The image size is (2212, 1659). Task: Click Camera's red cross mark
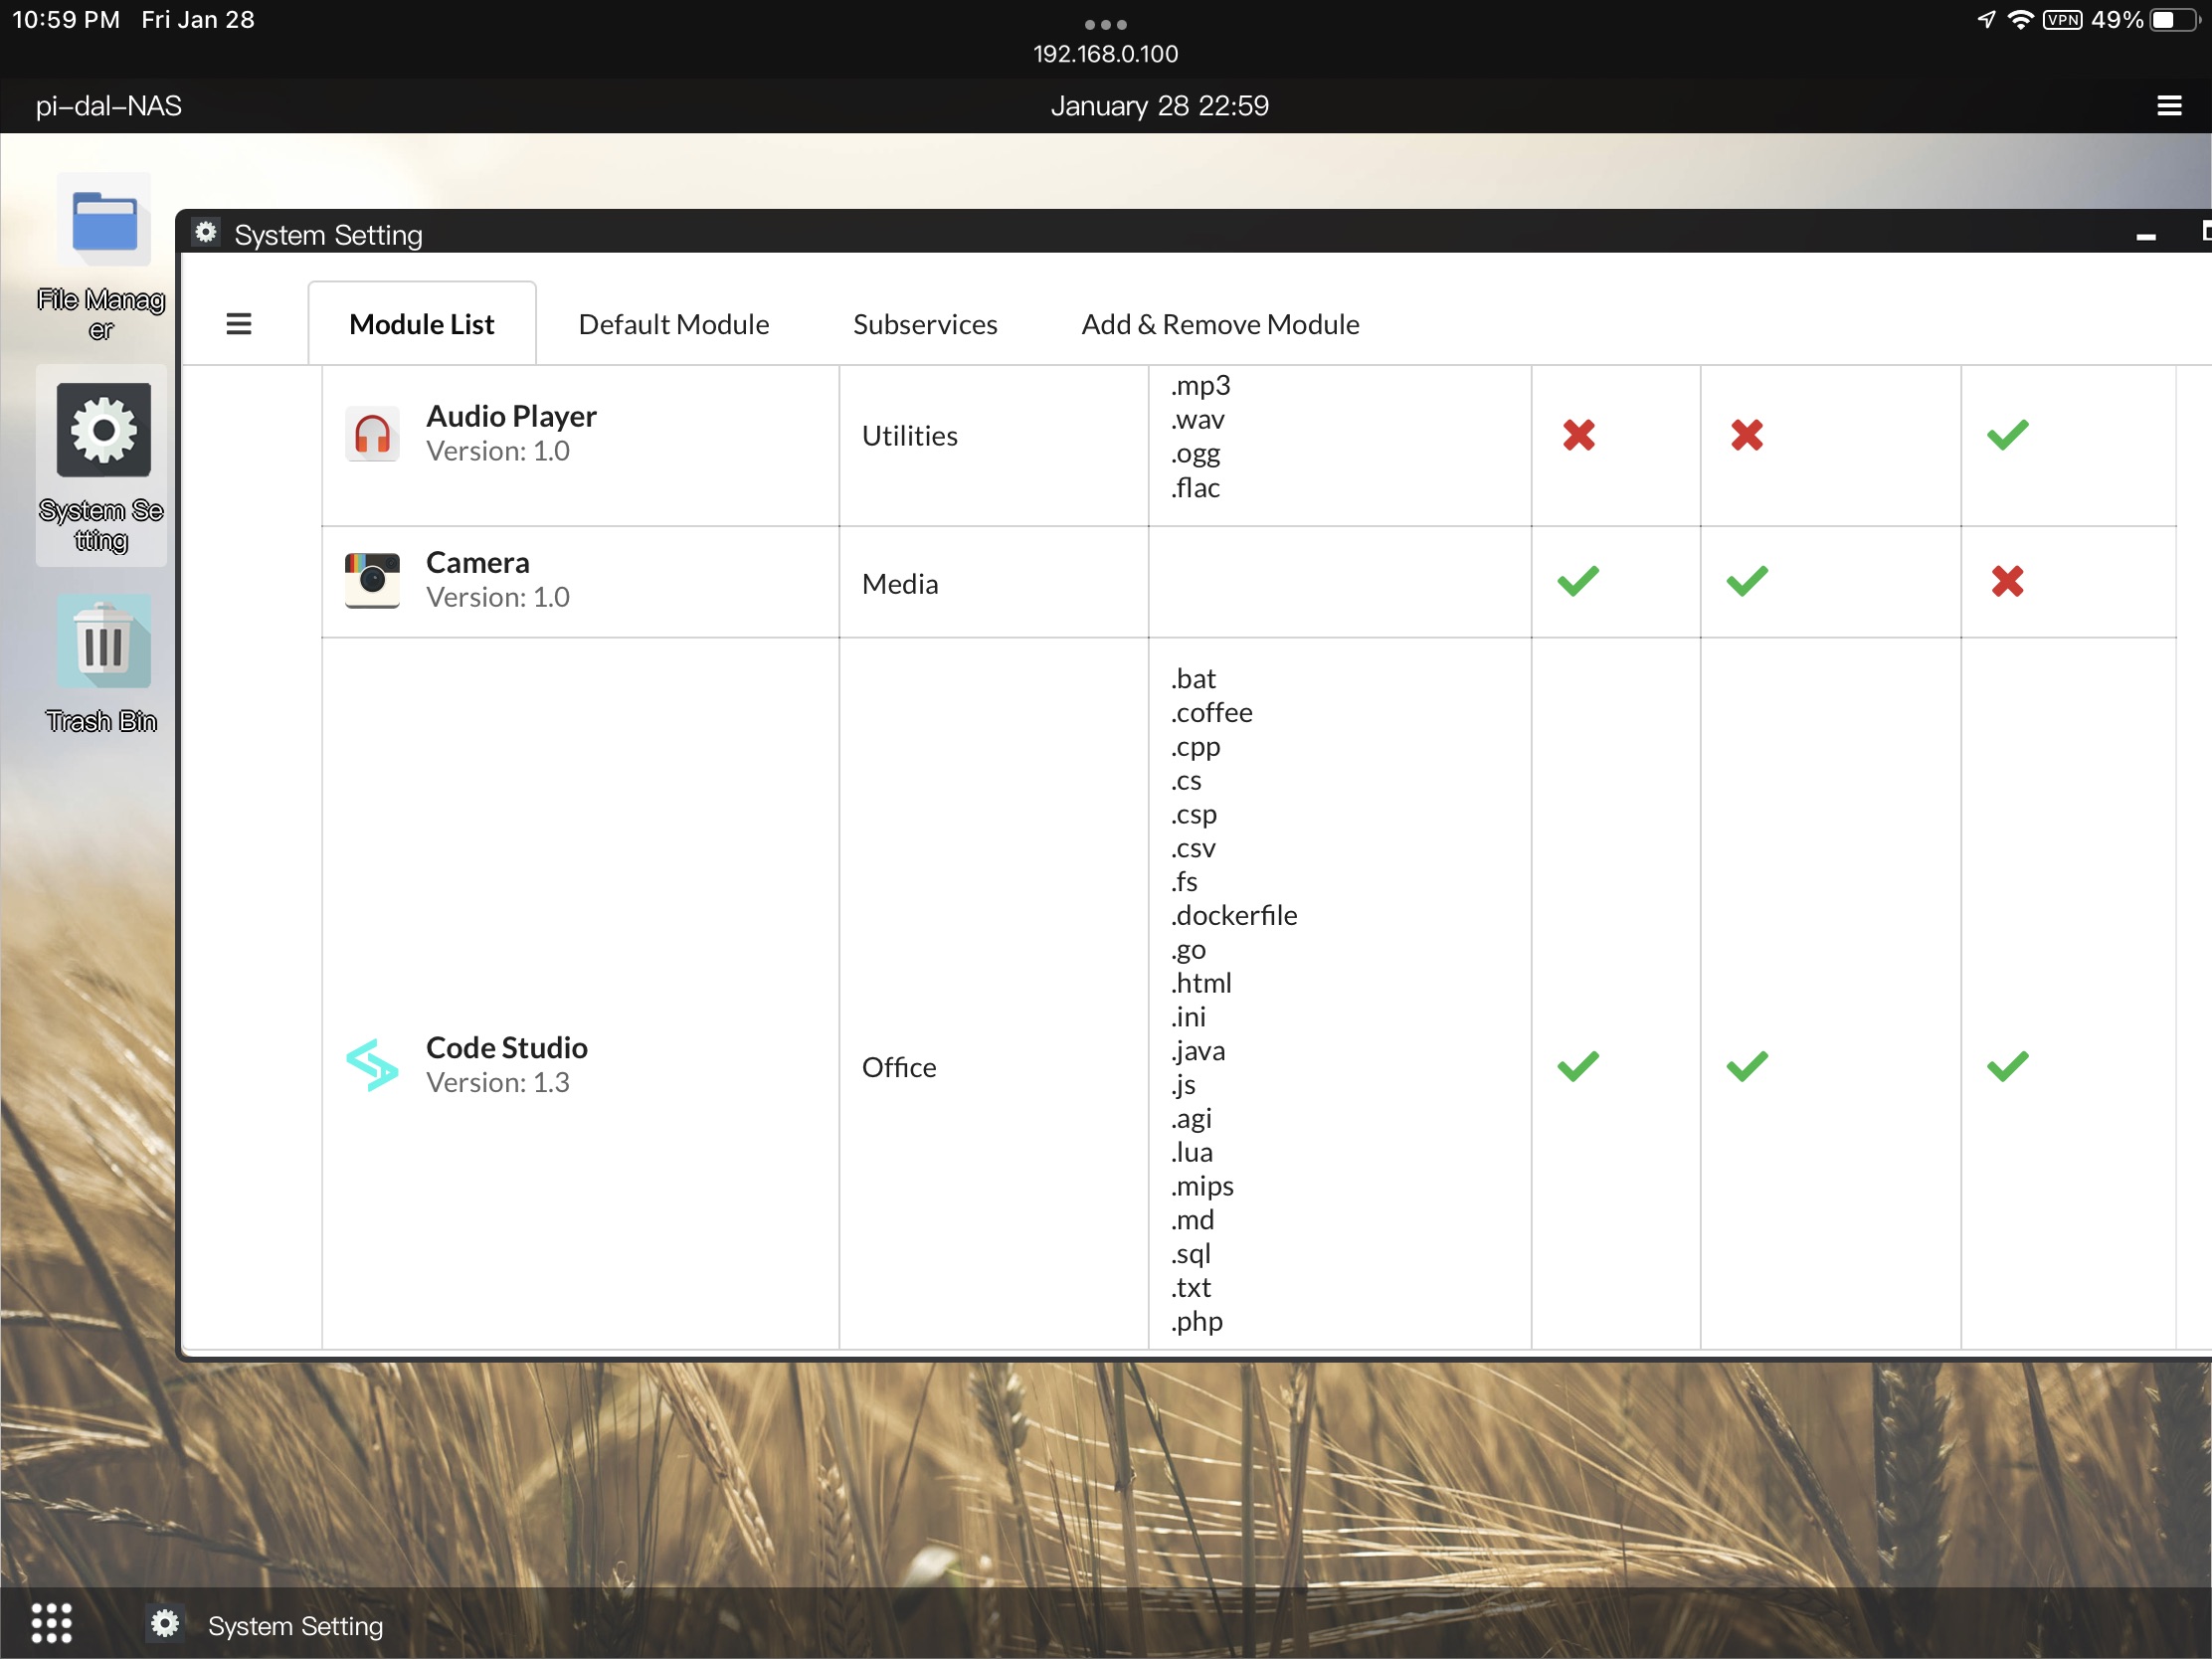[2007, 581]
